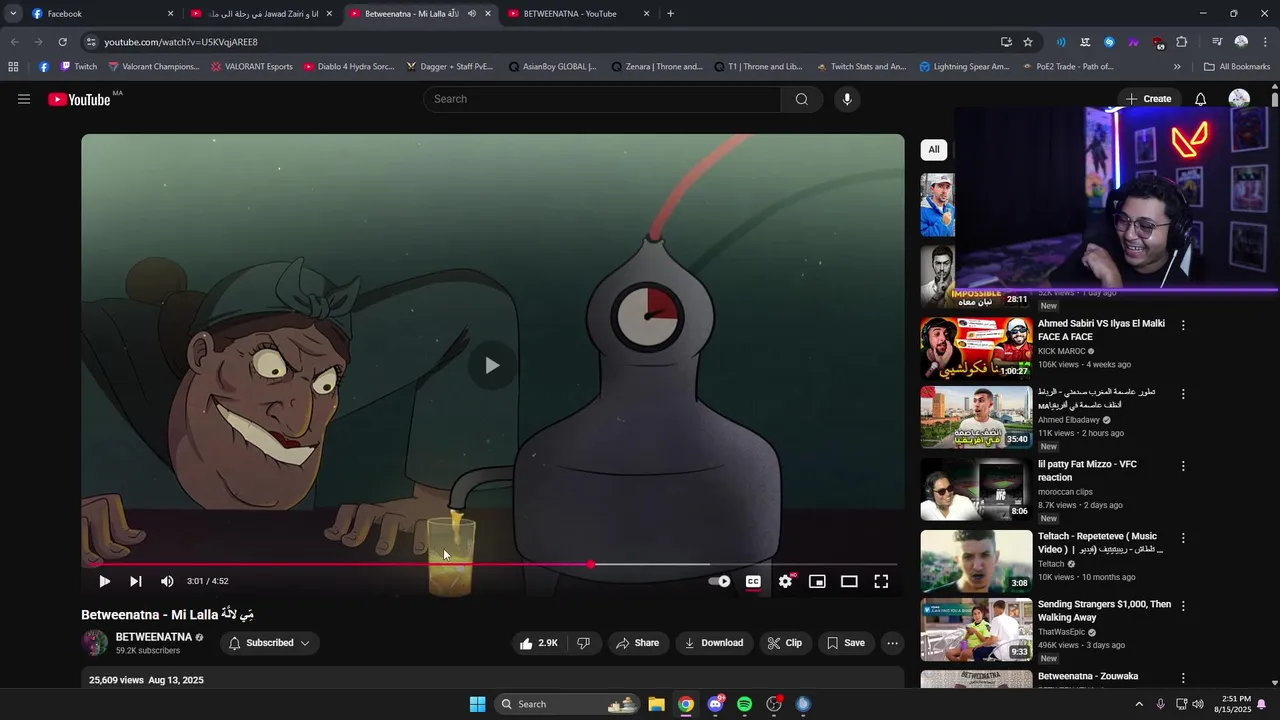Toggle the autoplay switch in the player

pyautogui.click(x=720, y=581)
